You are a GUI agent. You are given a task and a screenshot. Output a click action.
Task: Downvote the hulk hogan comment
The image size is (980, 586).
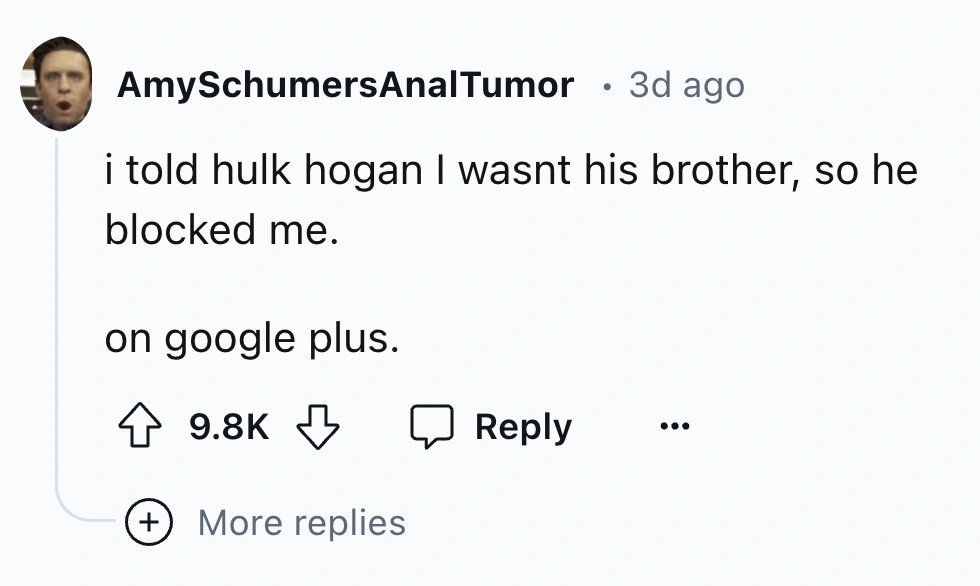(319, 427)
